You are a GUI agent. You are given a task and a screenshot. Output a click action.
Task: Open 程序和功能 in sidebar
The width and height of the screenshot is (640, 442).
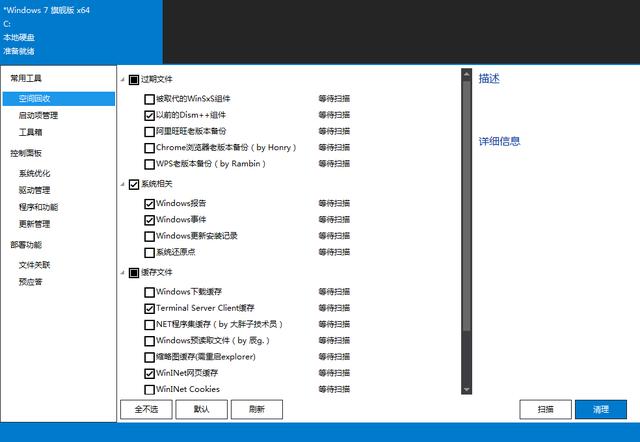point(38,207)
